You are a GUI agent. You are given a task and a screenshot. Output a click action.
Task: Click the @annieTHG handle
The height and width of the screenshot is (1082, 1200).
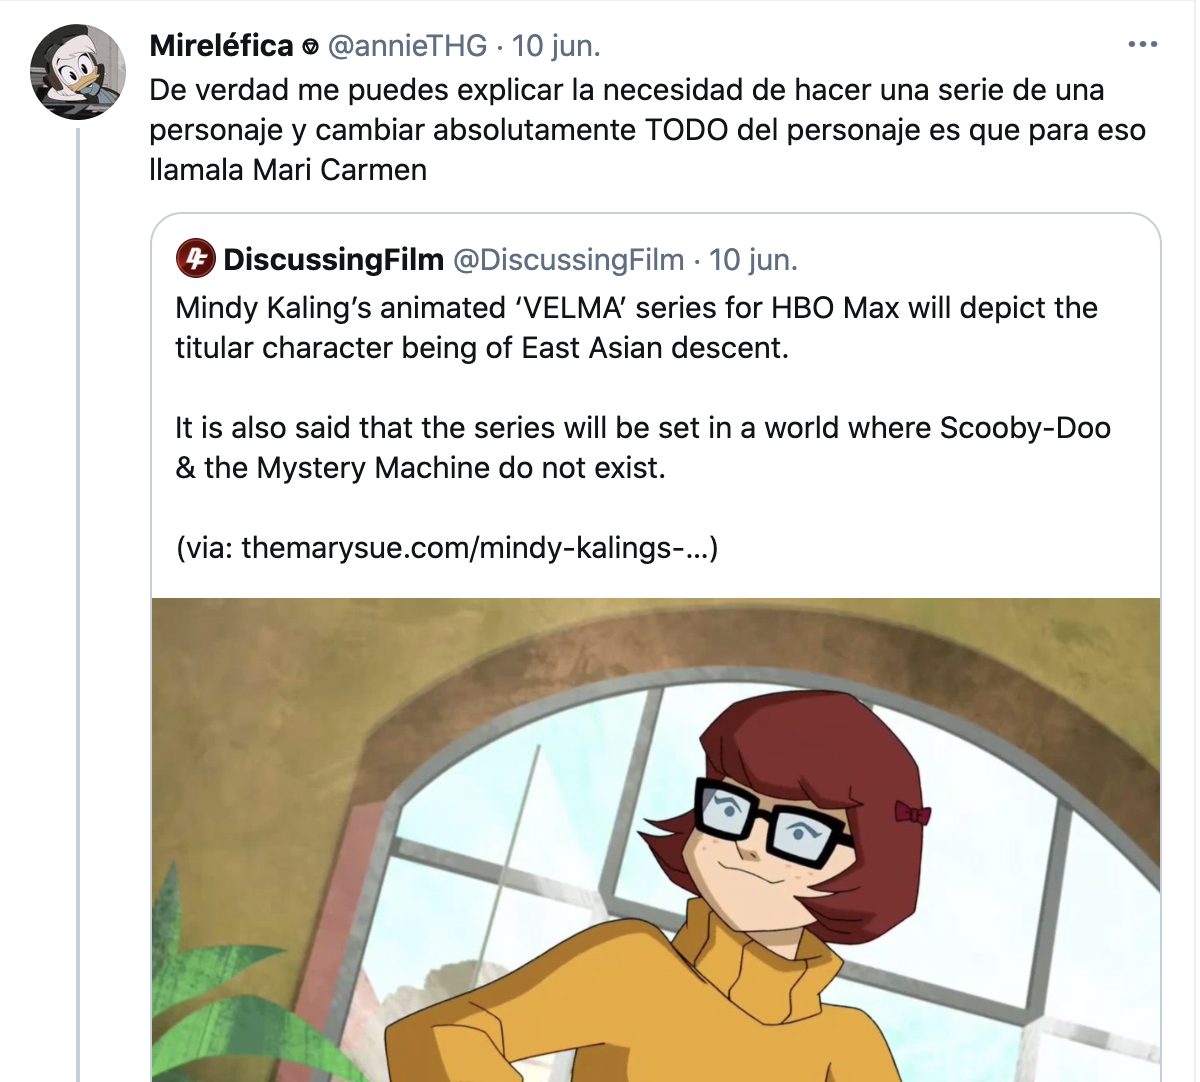click(x=407, y=45)
